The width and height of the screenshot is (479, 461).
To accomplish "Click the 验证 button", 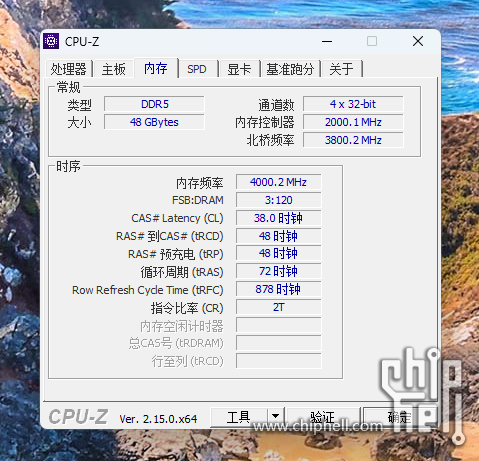I will pos(323,417).
